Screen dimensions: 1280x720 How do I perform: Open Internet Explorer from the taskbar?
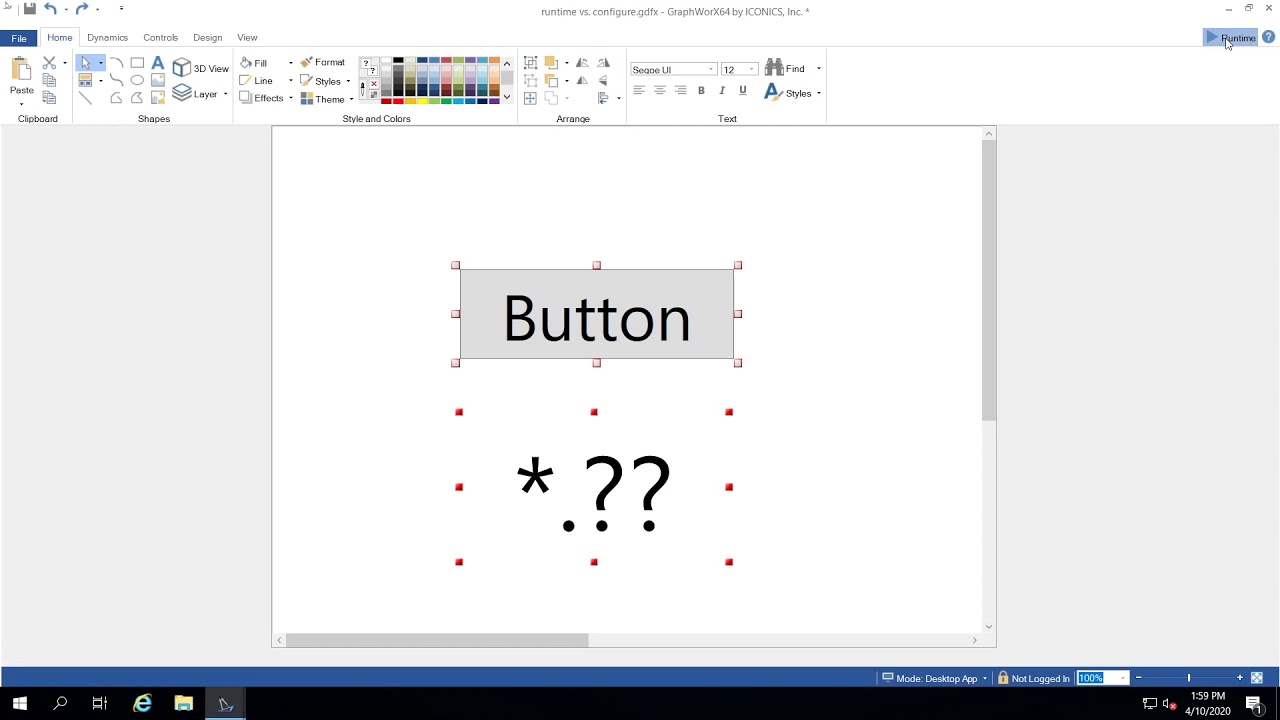(143, 703)
